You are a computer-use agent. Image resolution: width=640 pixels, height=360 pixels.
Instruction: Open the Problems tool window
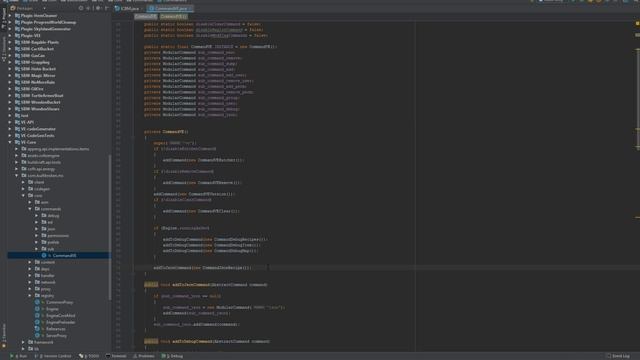tap(144, 356)
